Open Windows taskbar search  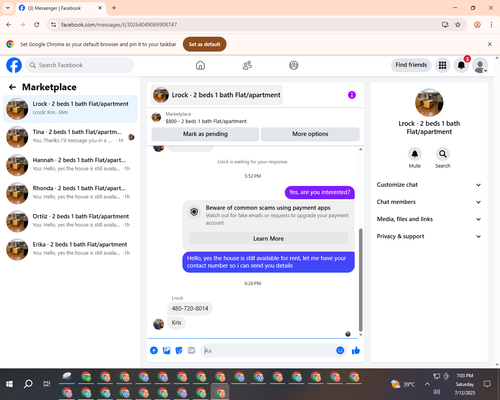pyautogui.click(x=28, y=384)
